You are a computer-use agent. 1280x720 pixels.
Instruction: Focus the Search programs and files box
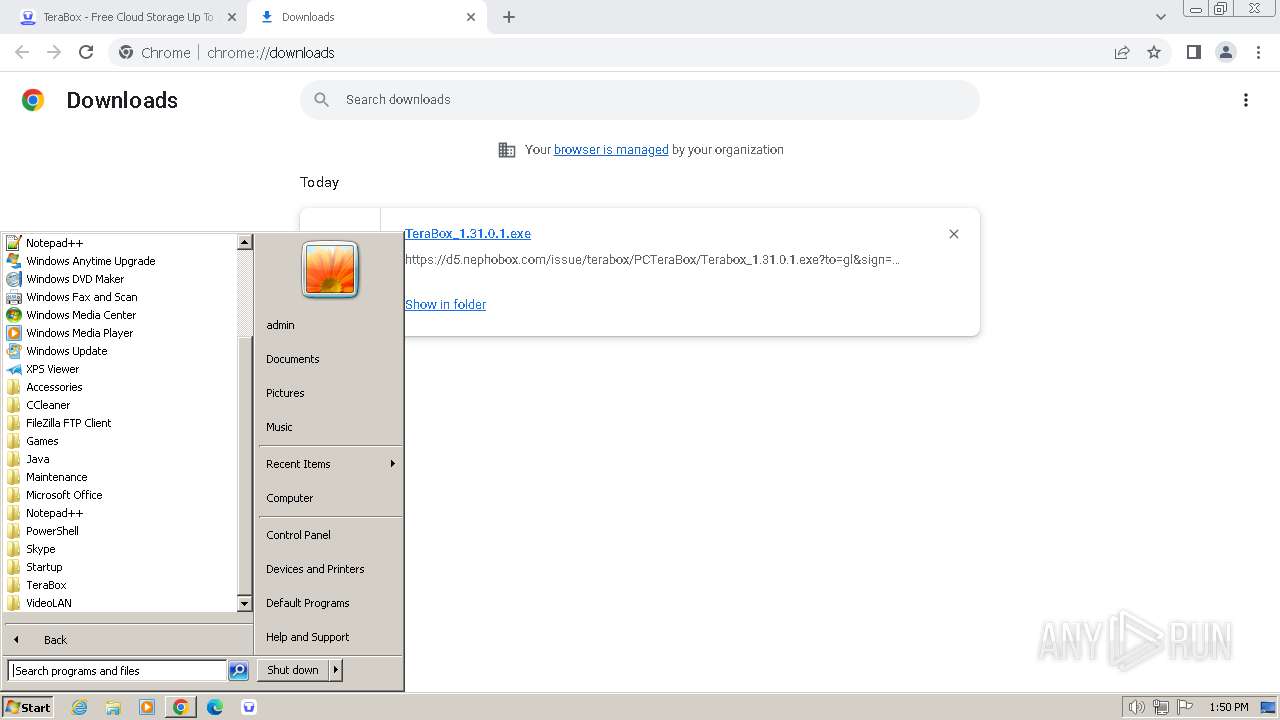[117, 671]
